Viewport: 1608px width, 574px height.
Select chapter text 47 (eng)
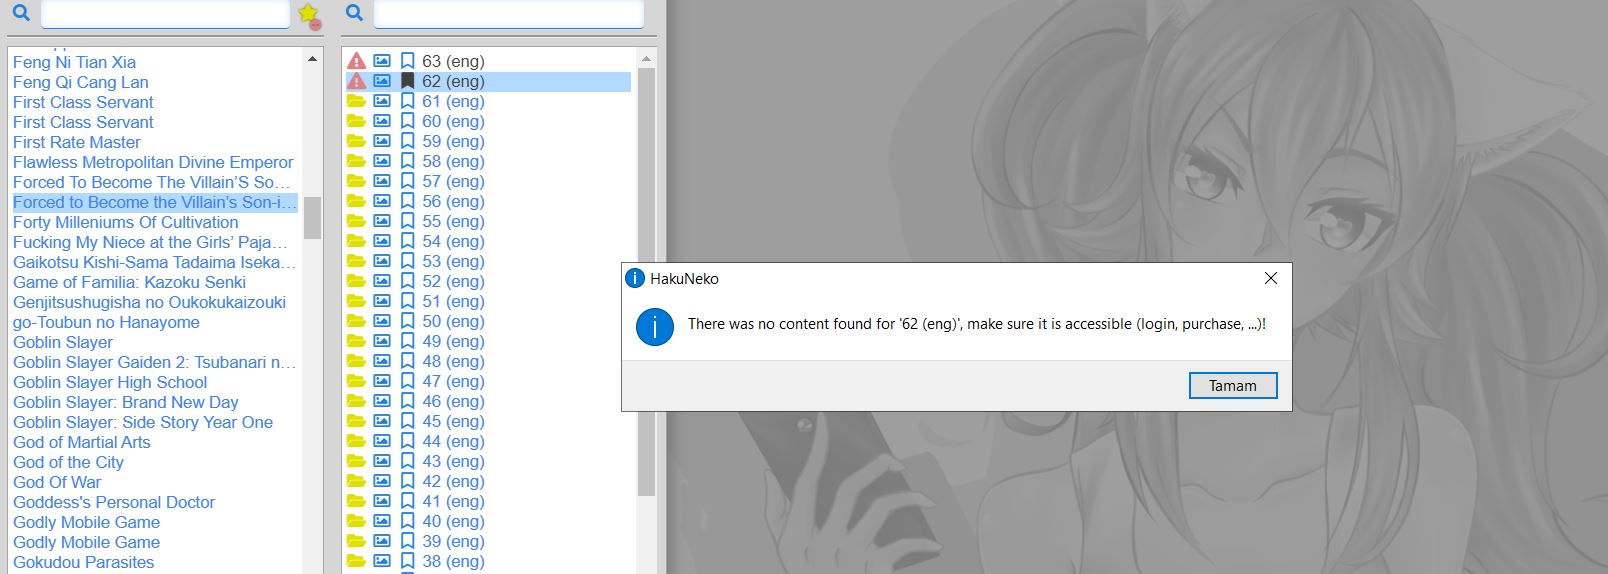pyautogui.click(x=453, y=381)
